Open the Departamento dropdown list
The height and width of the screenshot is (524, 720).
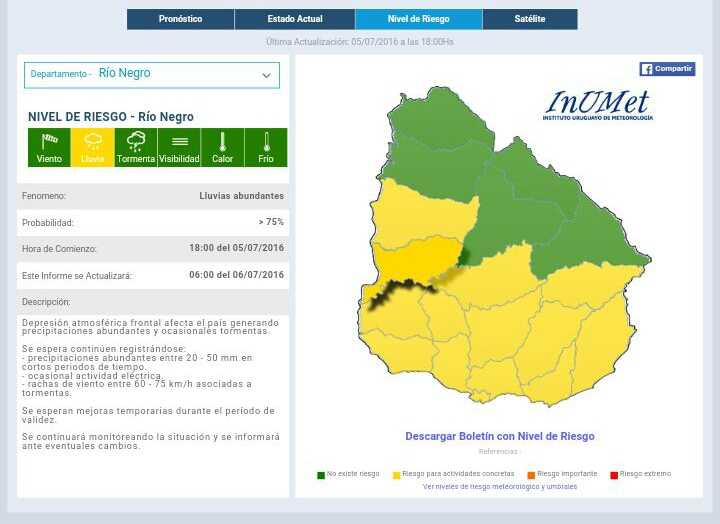(x=152, y=75)
